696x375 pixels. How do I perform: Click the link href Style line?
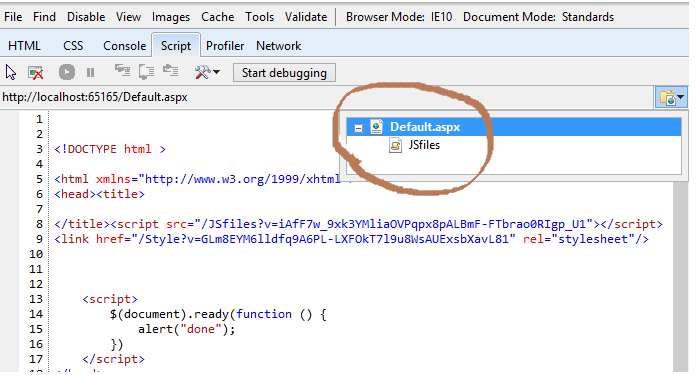351,239
